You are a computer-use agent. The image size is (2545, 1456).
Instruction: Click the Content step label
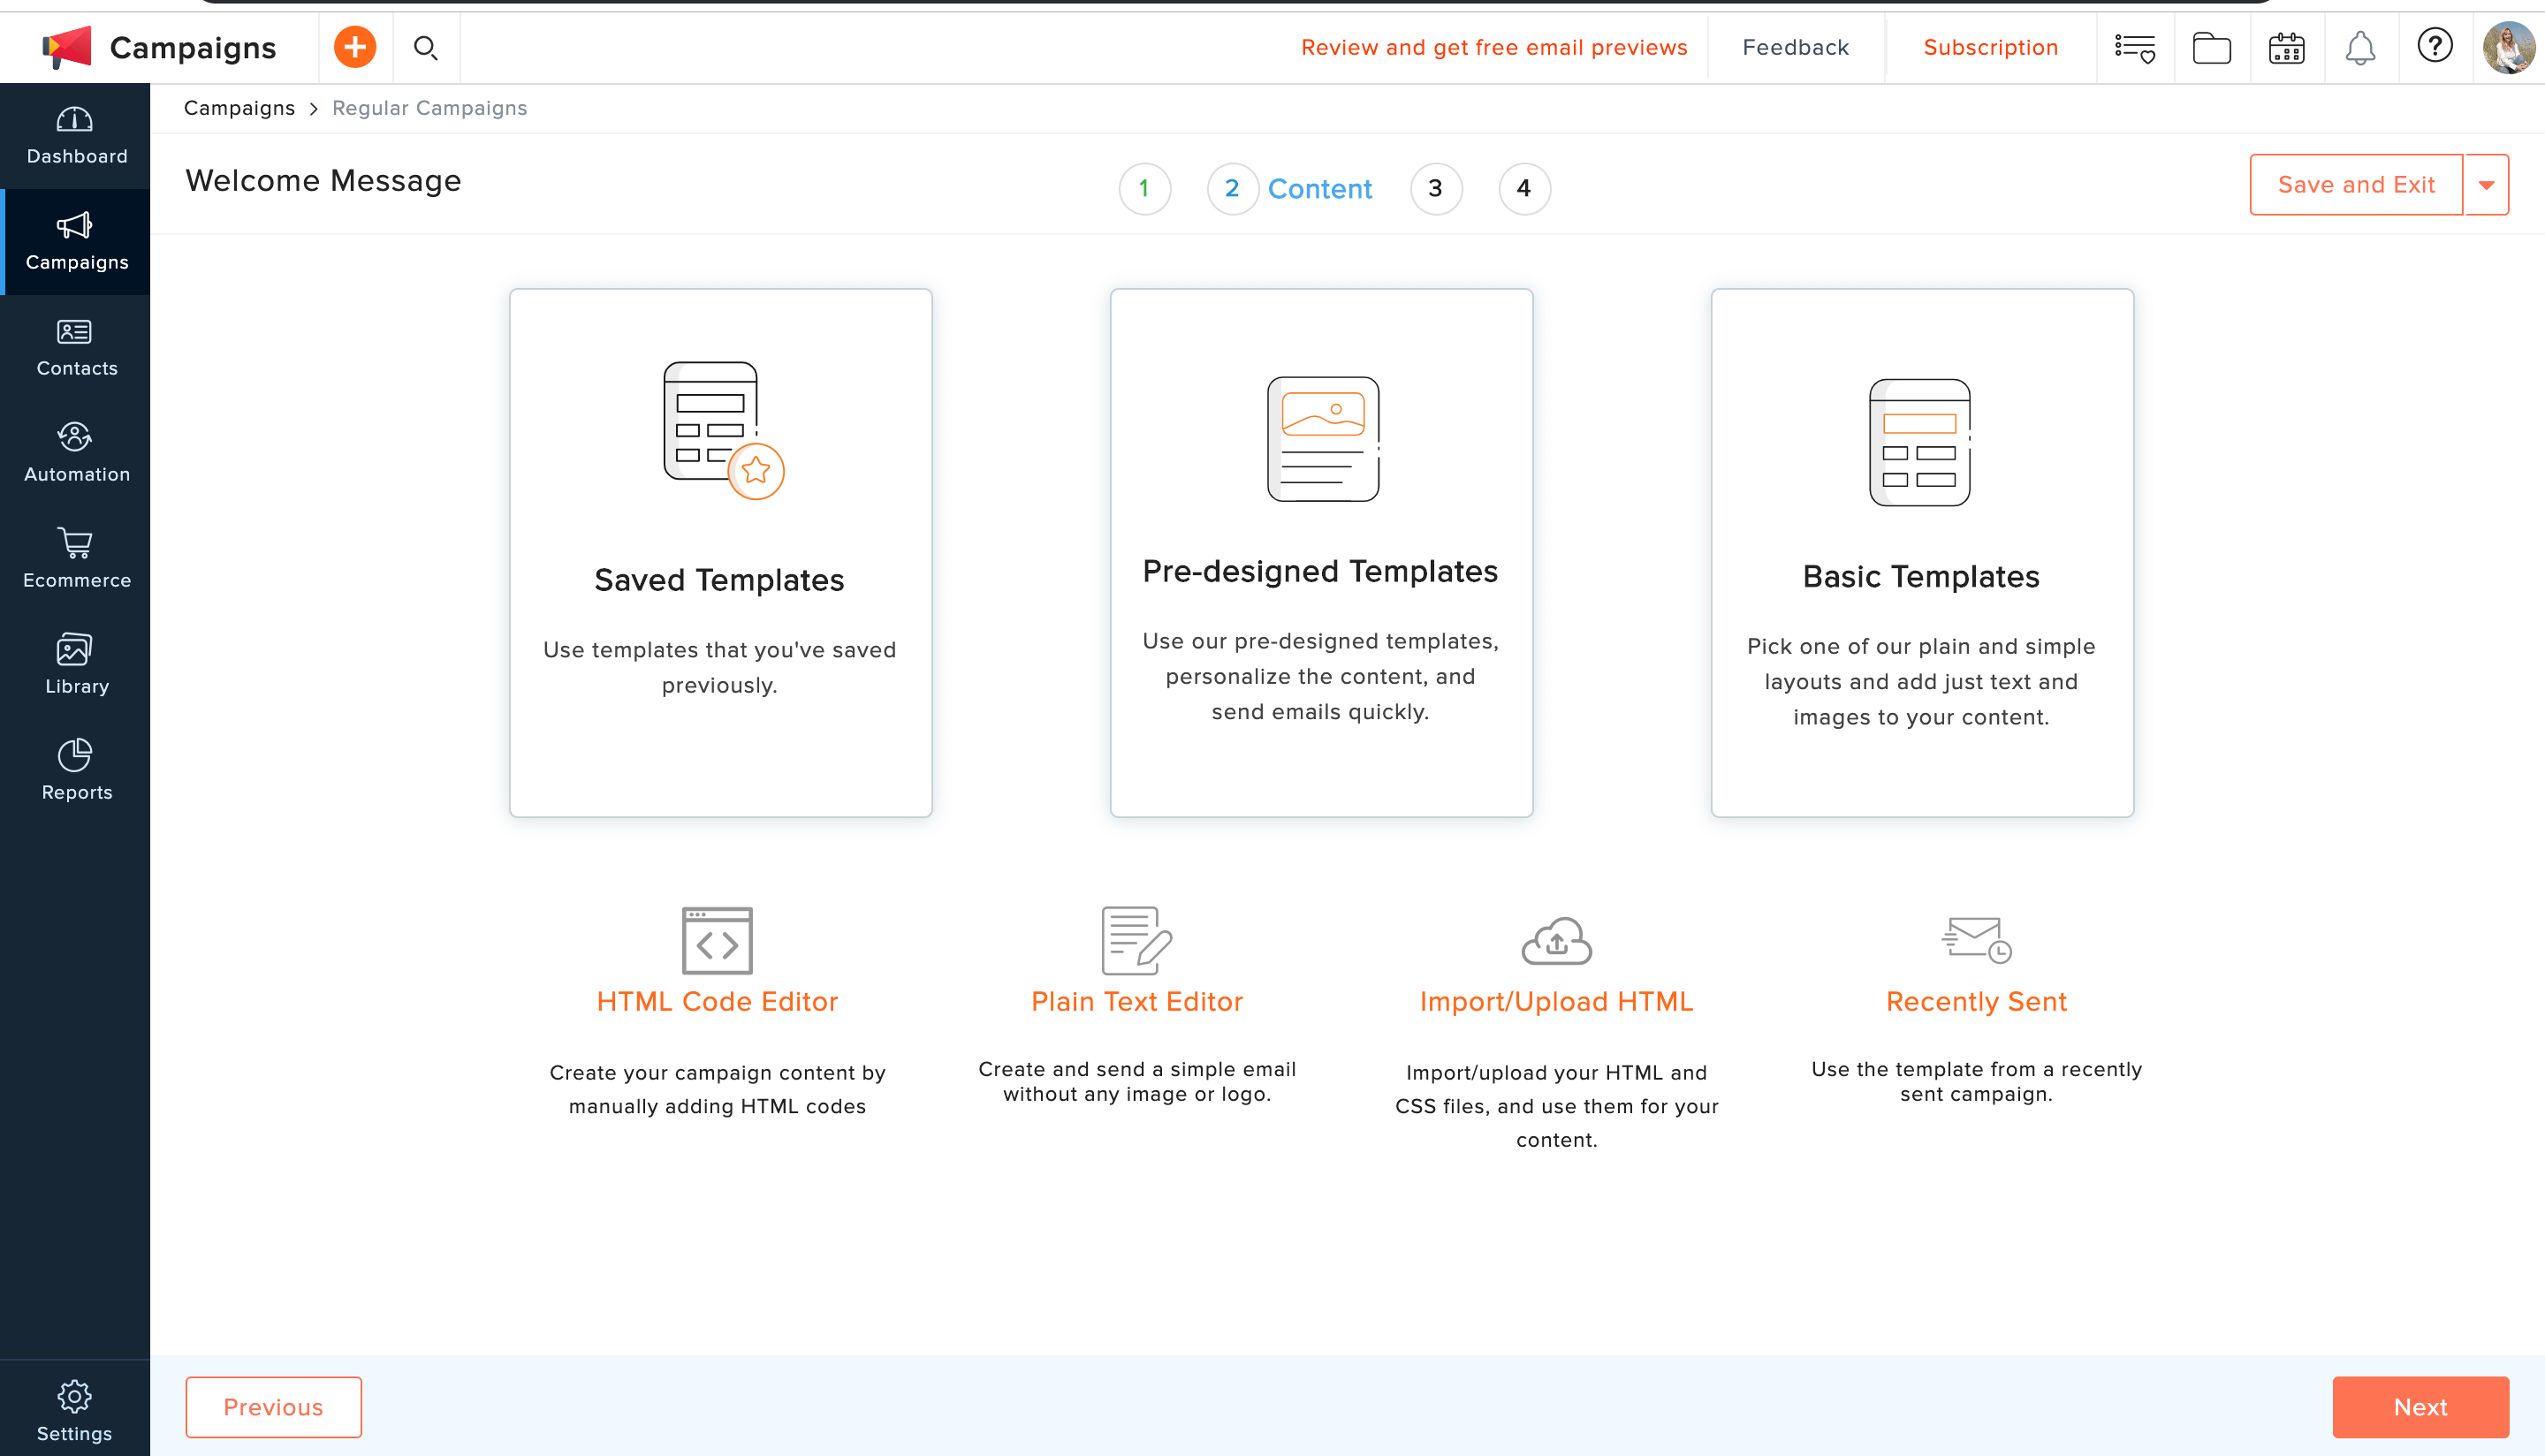point(1319,188)
